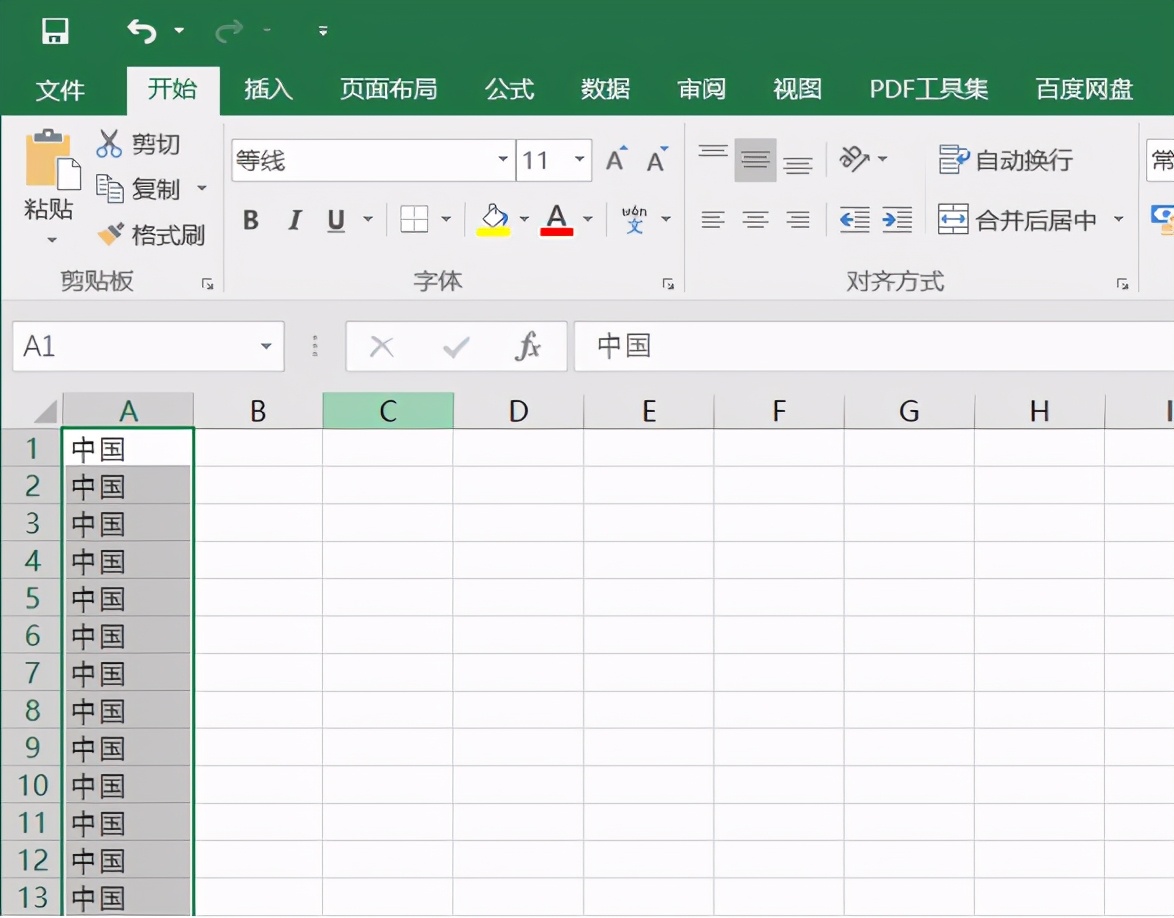Click the 格式刷 format painter button
The width and height of the screenshot is (1174, 918).
coord(151,234)
